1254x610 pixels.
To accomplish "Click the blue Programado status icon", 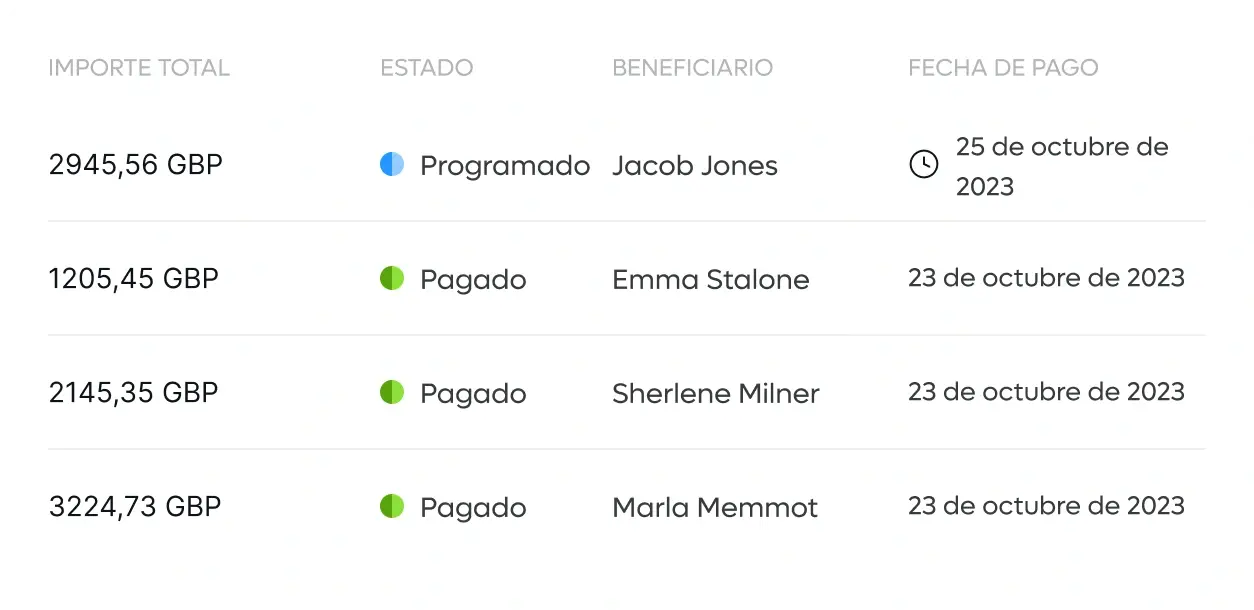I will pyautogui.click(x=392, y=165).
